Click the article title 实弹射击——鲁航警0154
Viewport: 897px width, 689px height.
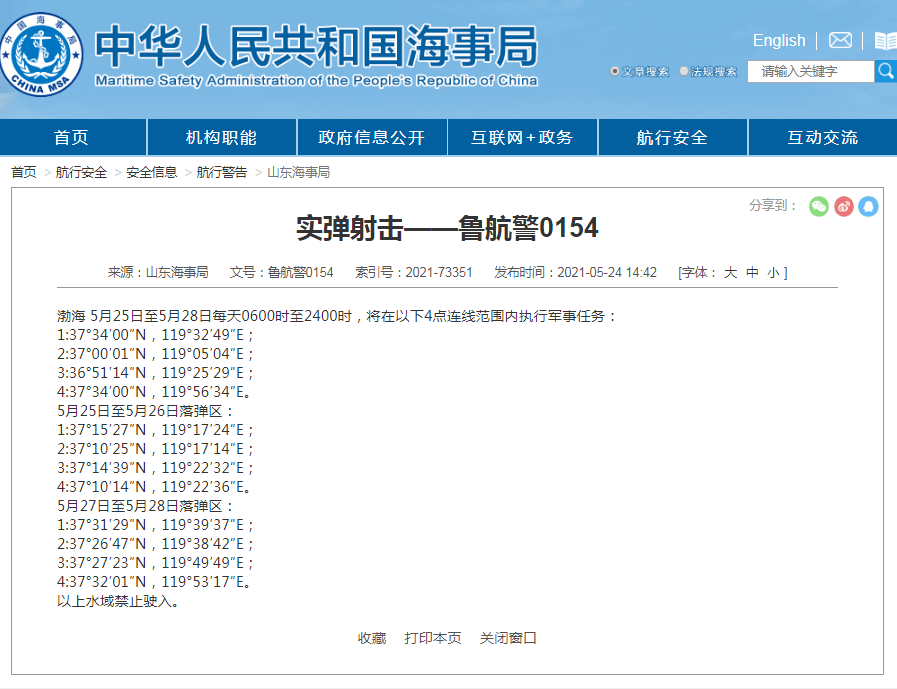pyautogui.click(x=447, y=228)
